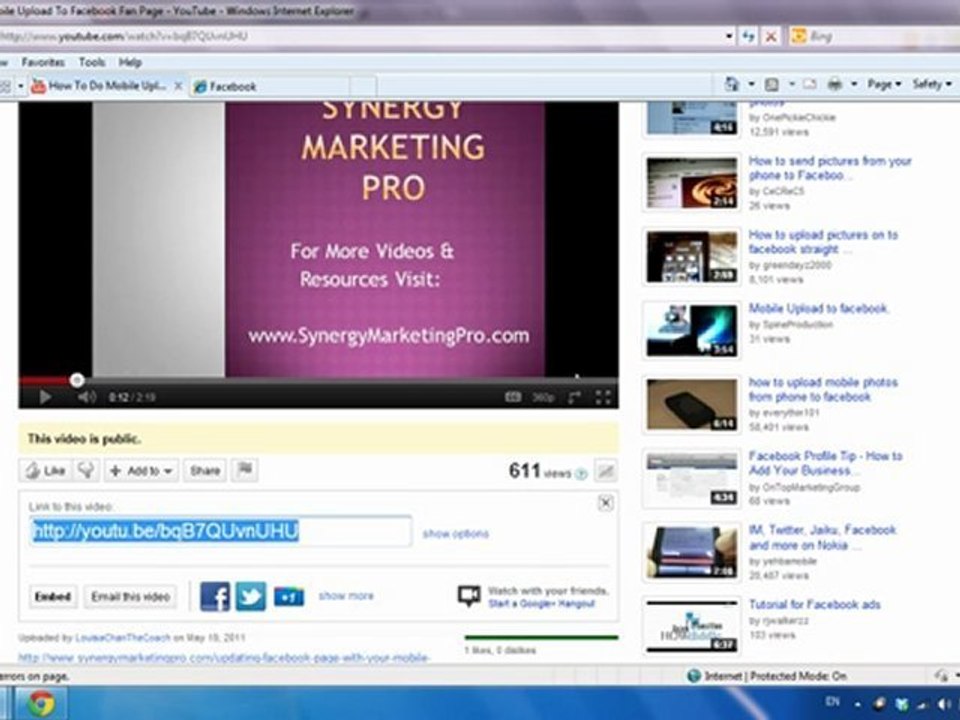Click Internet Protected Mode status text
Image resolution: width=960 pixels, height=720 pixels.
(x=776, y=676)
